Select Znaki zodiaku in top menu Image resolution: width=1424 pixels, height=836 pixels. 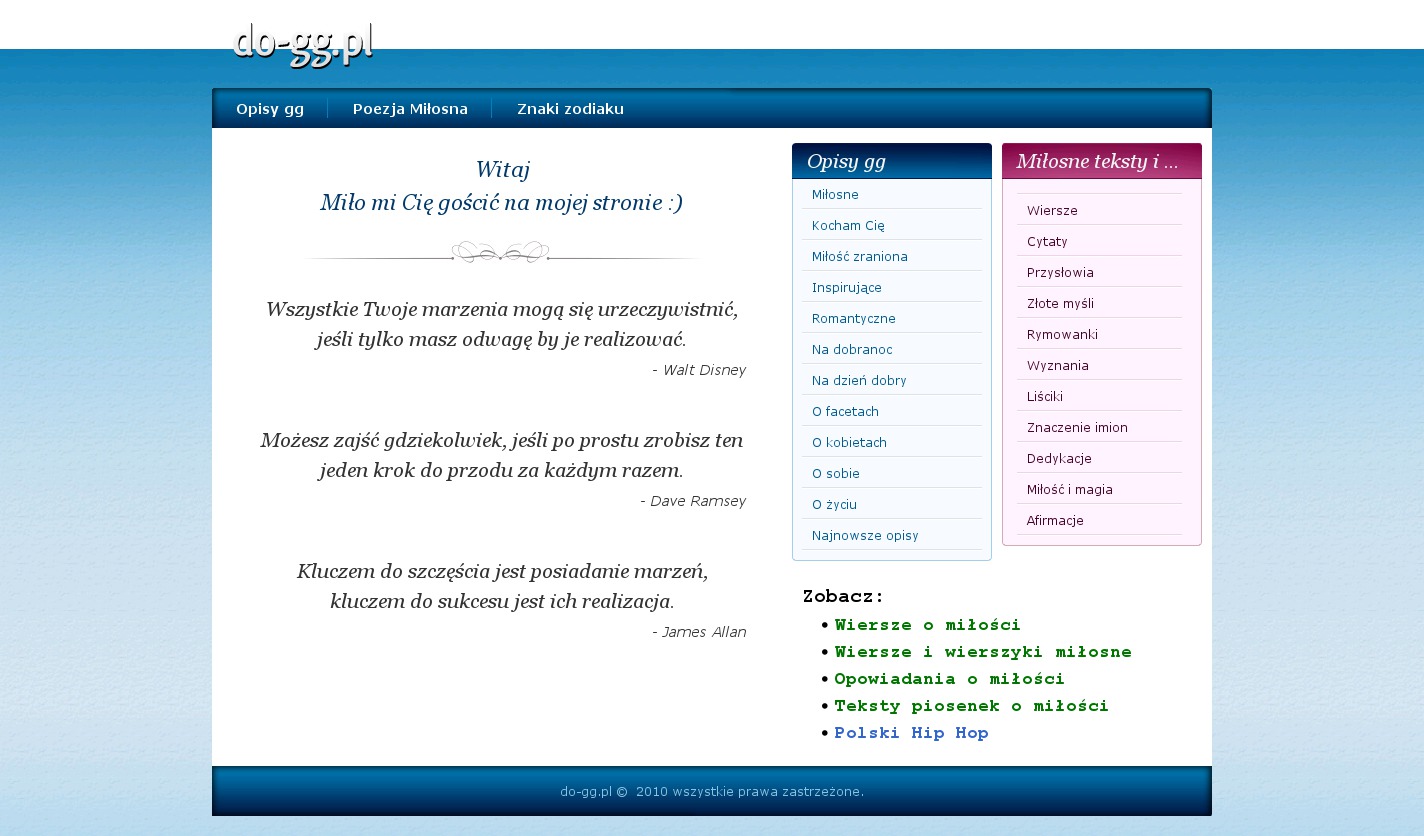(x=570, y=109)
